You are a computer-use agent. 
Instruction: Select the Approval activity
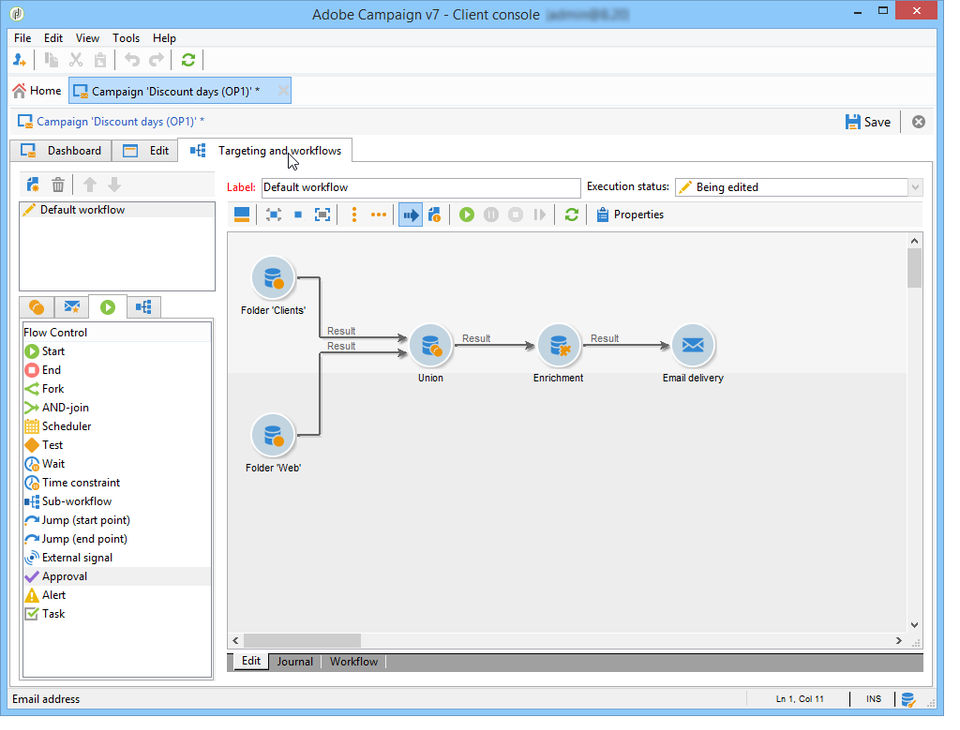pyautogui.click(x=117, y=577)
